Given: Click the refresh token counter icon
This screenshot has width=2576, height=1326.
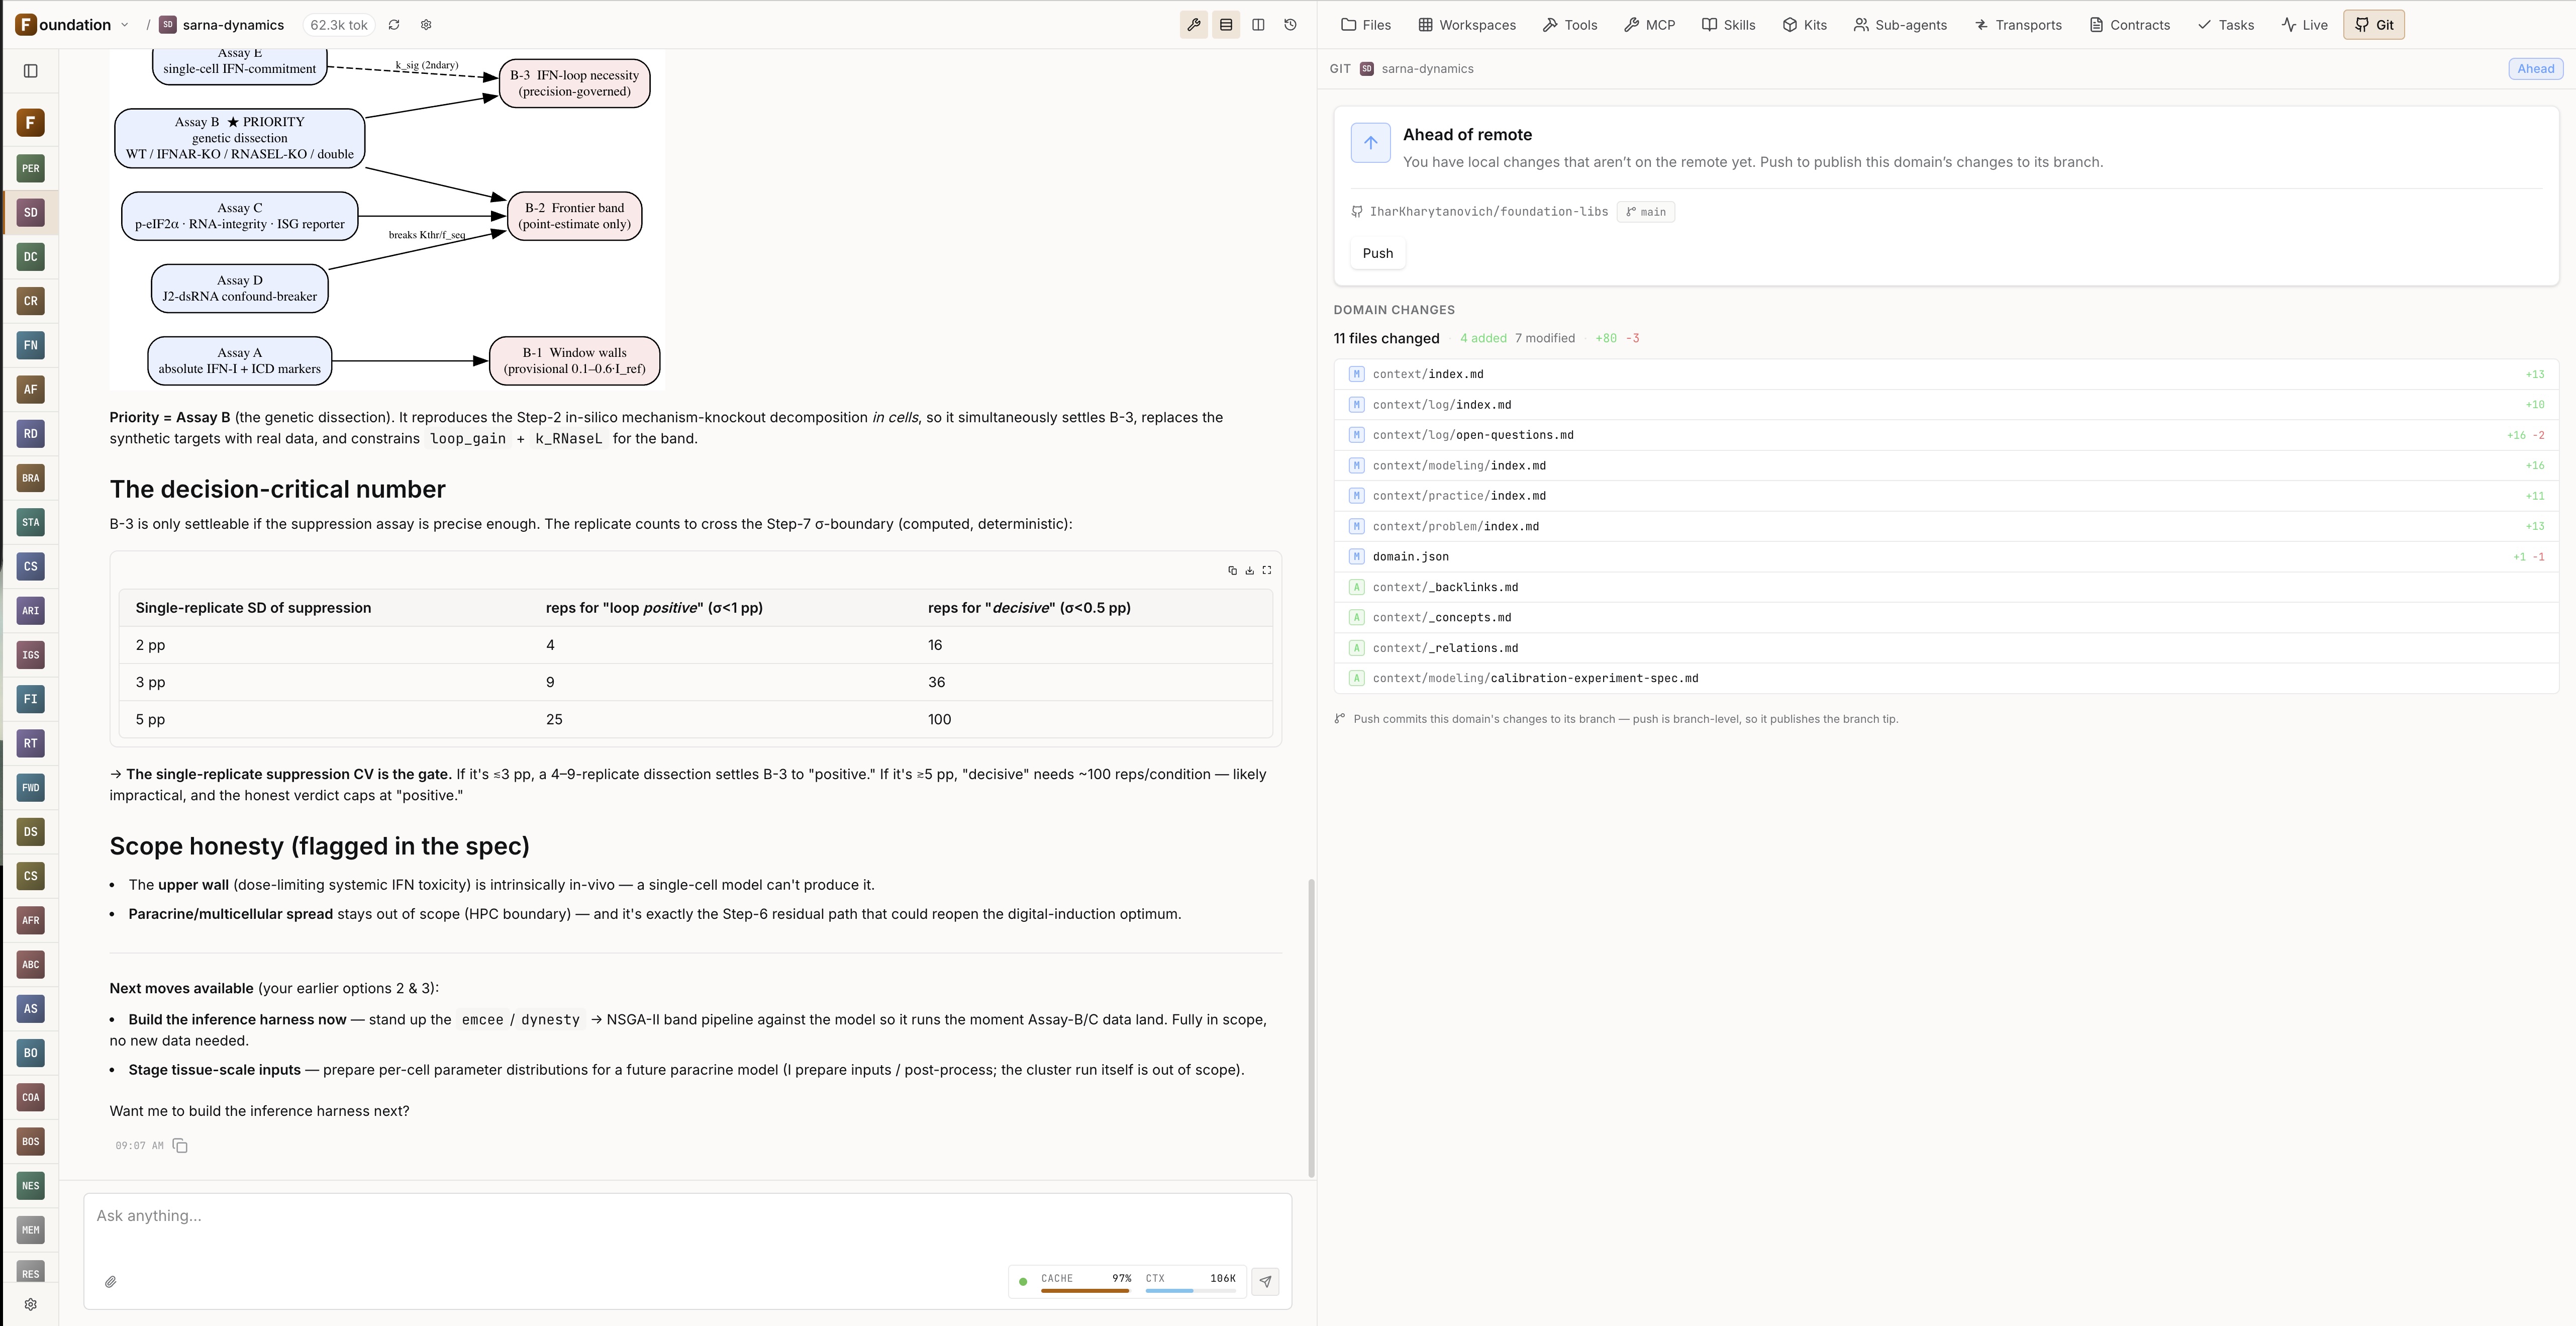Looking at the screenshot, I should pyautogui.click(x=394, y=25).
